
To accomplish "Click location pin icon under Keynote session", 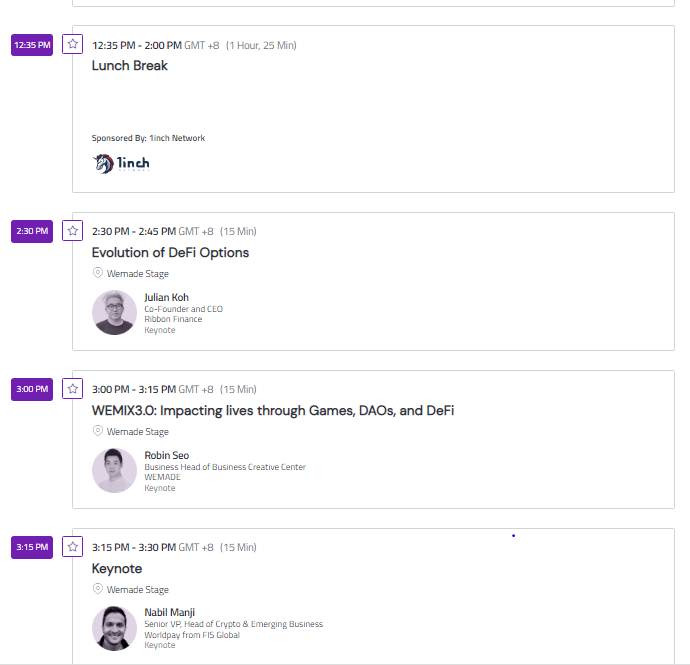I will [98, 589].
